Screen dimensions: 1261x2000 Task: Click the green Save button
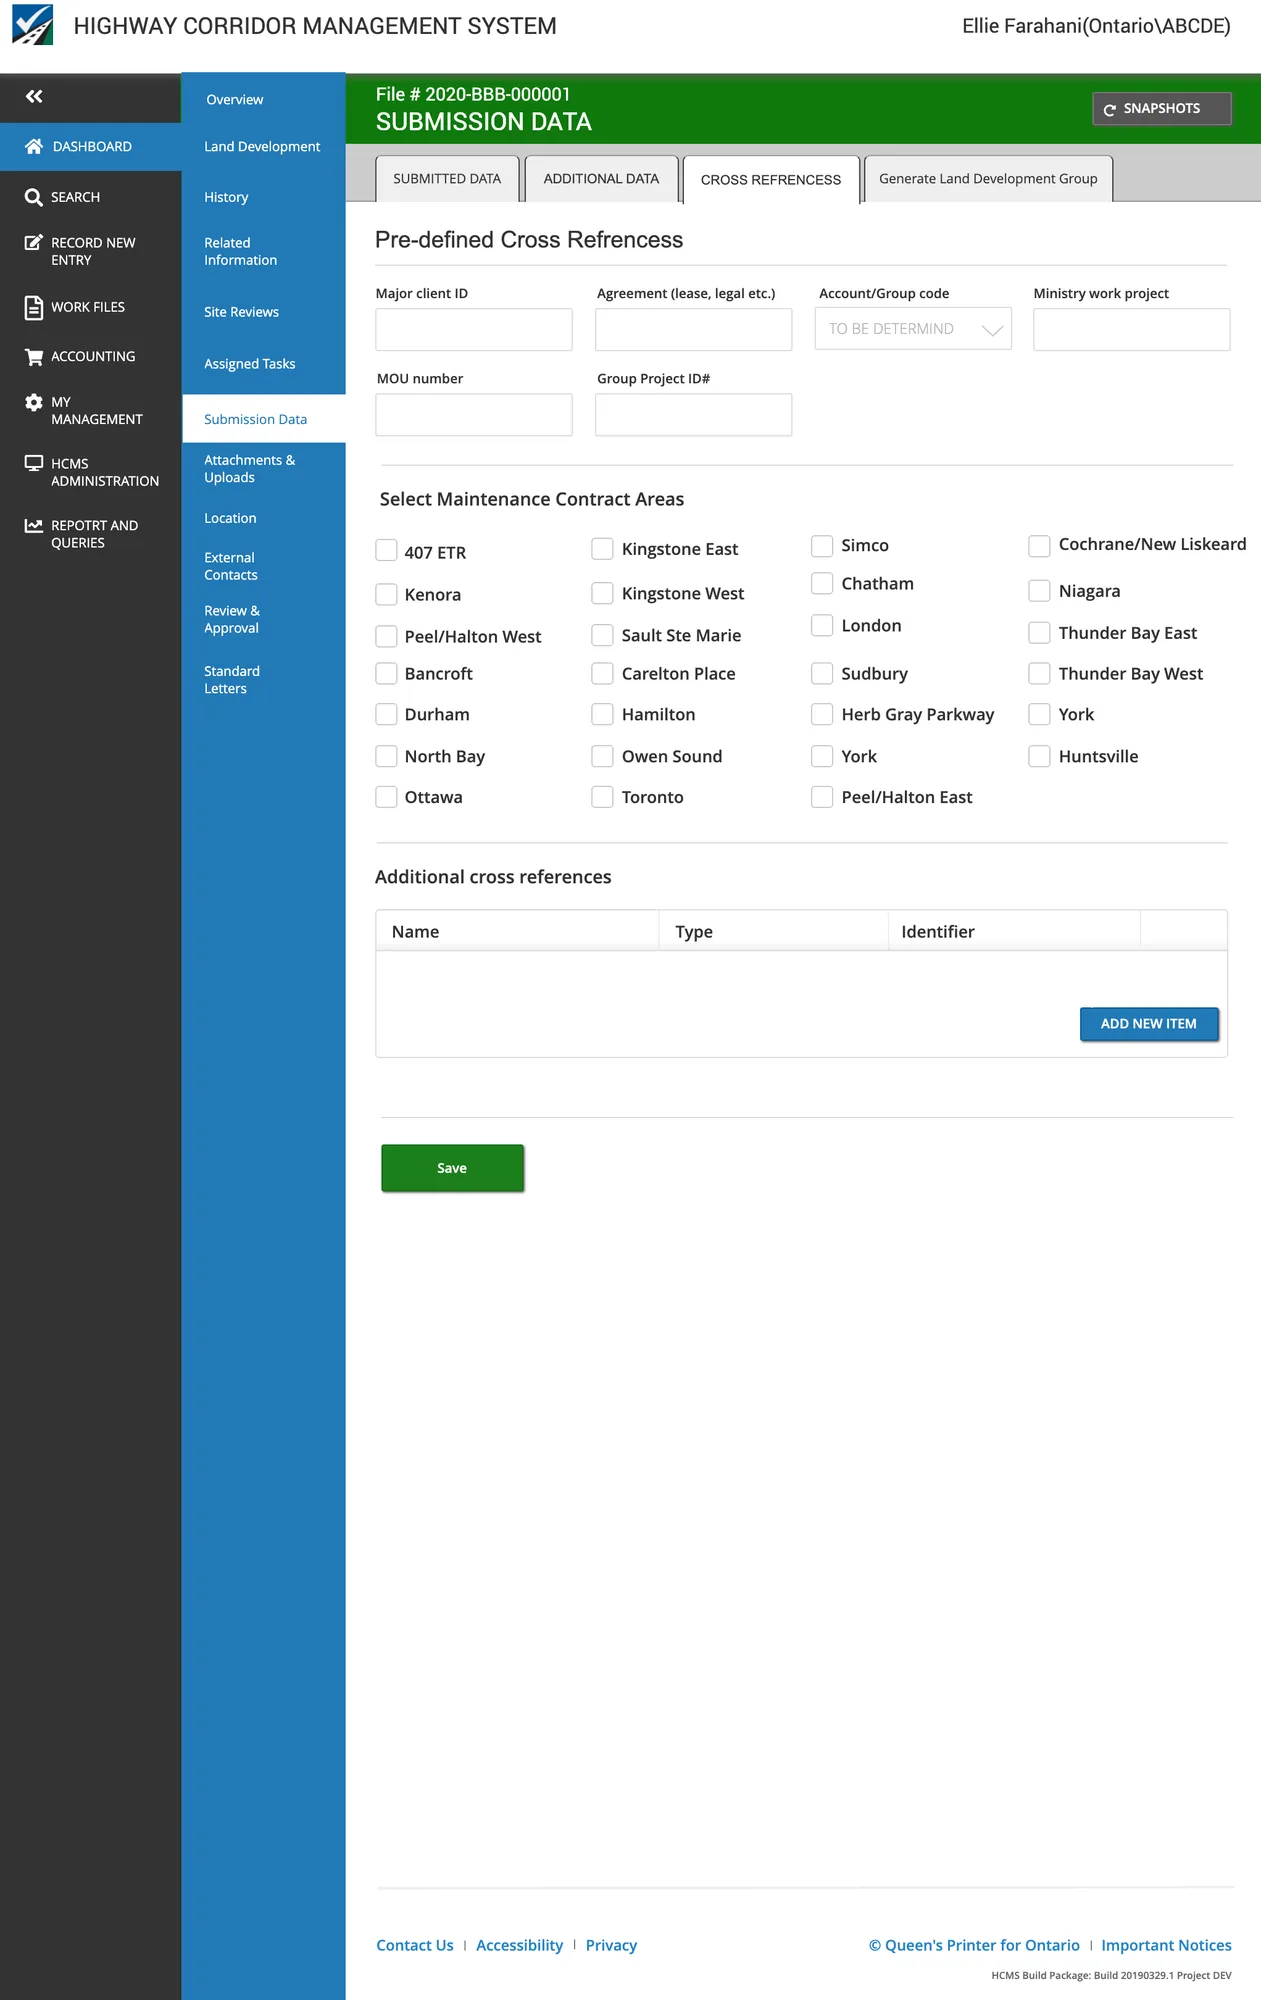(x=452, y=1168)
